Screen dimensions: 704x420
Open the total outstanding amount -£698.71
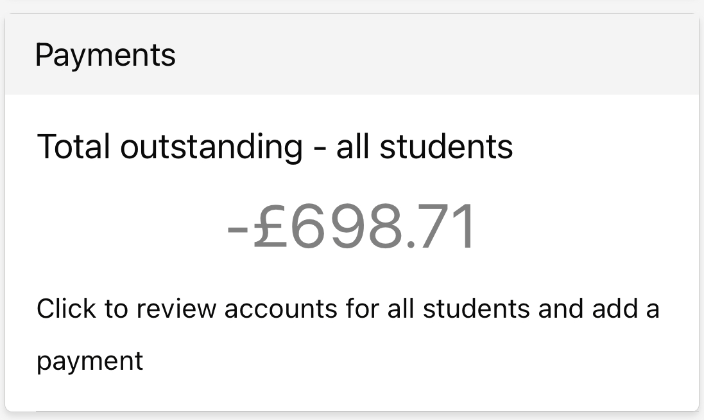(351, 227)
